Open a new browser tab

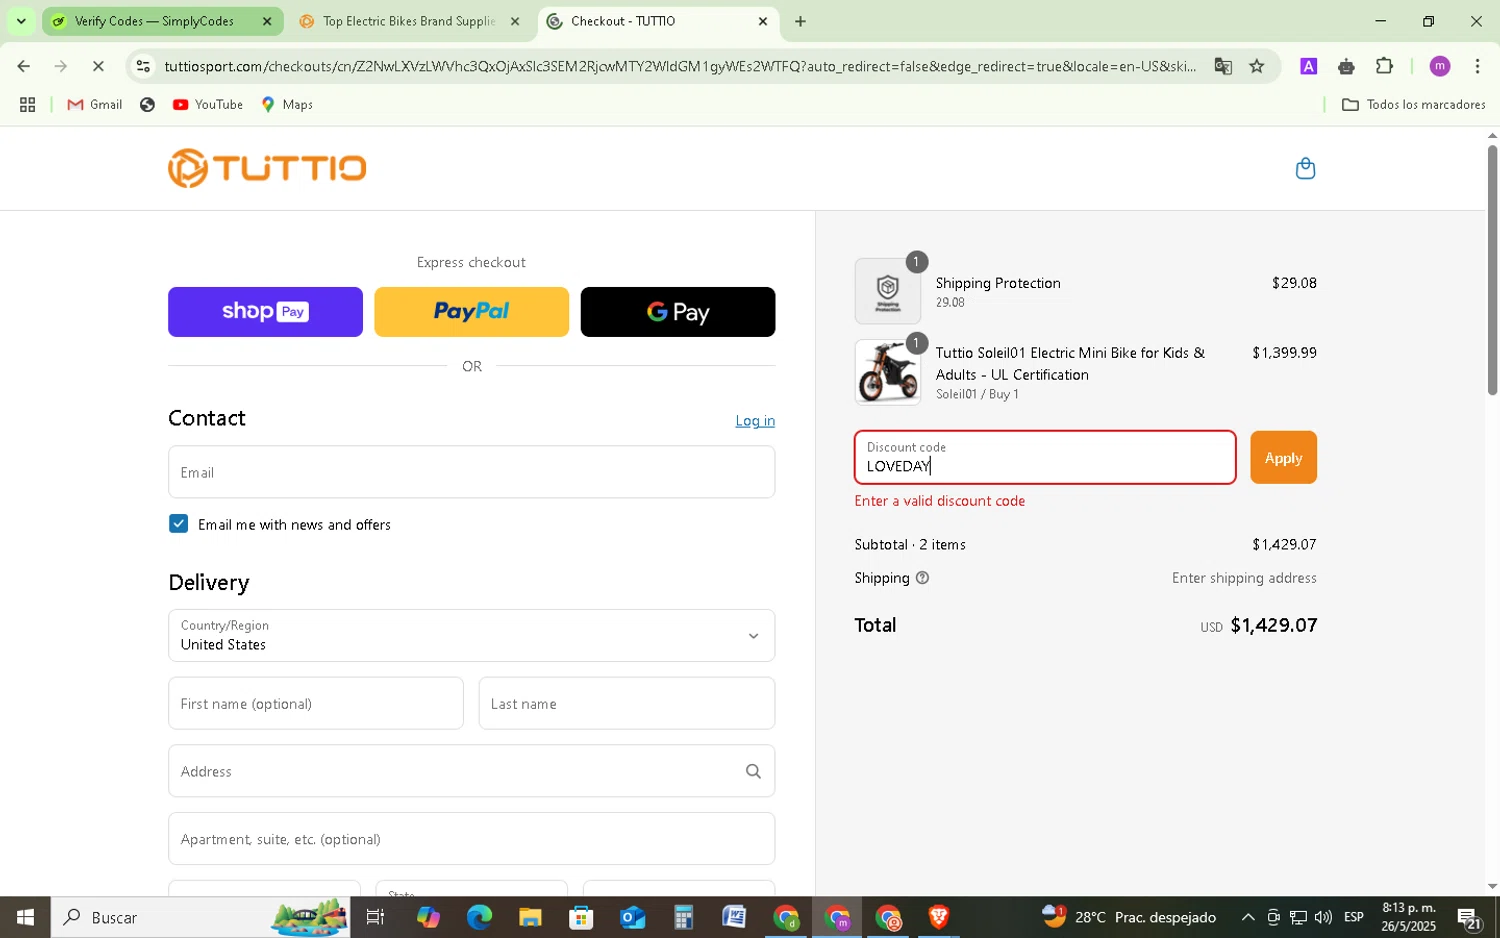(x=800, y=21)
